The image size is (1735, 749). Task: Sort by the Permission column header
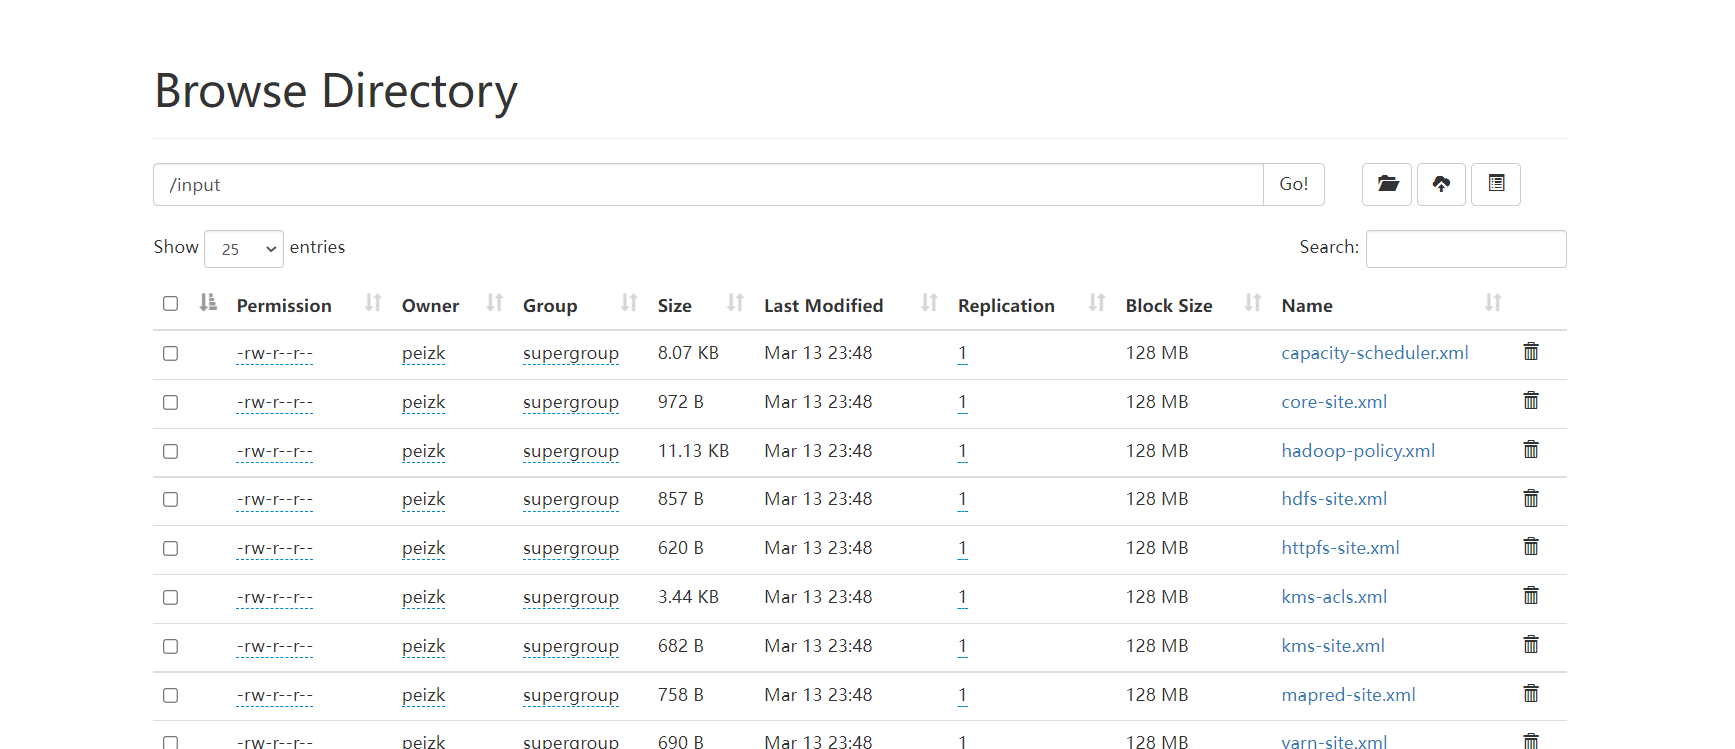point(284,306)
